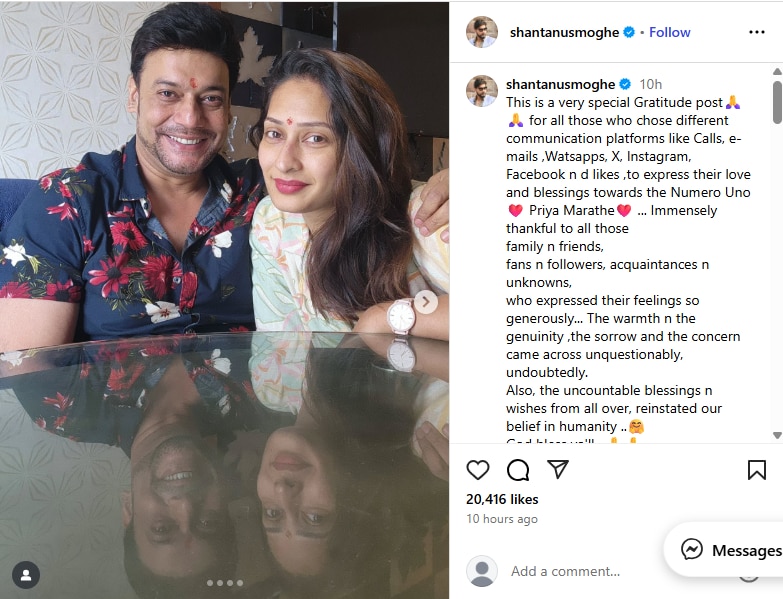Click the caption scrollbar thumb
Image resolution: width=783 pixels, height=599 pixels.
tap(777, 102)
